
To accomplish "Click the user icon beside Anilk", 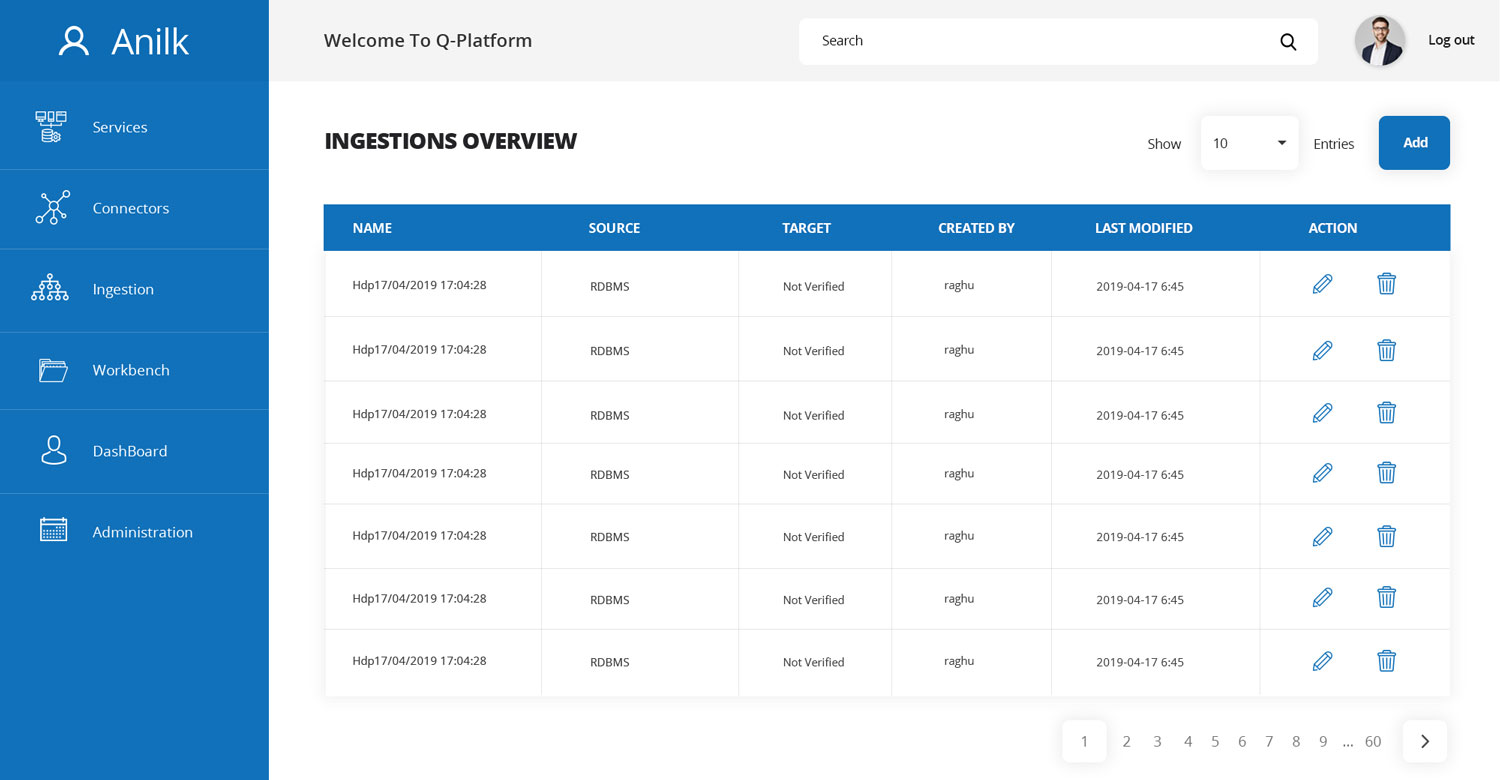I will 74,41.
